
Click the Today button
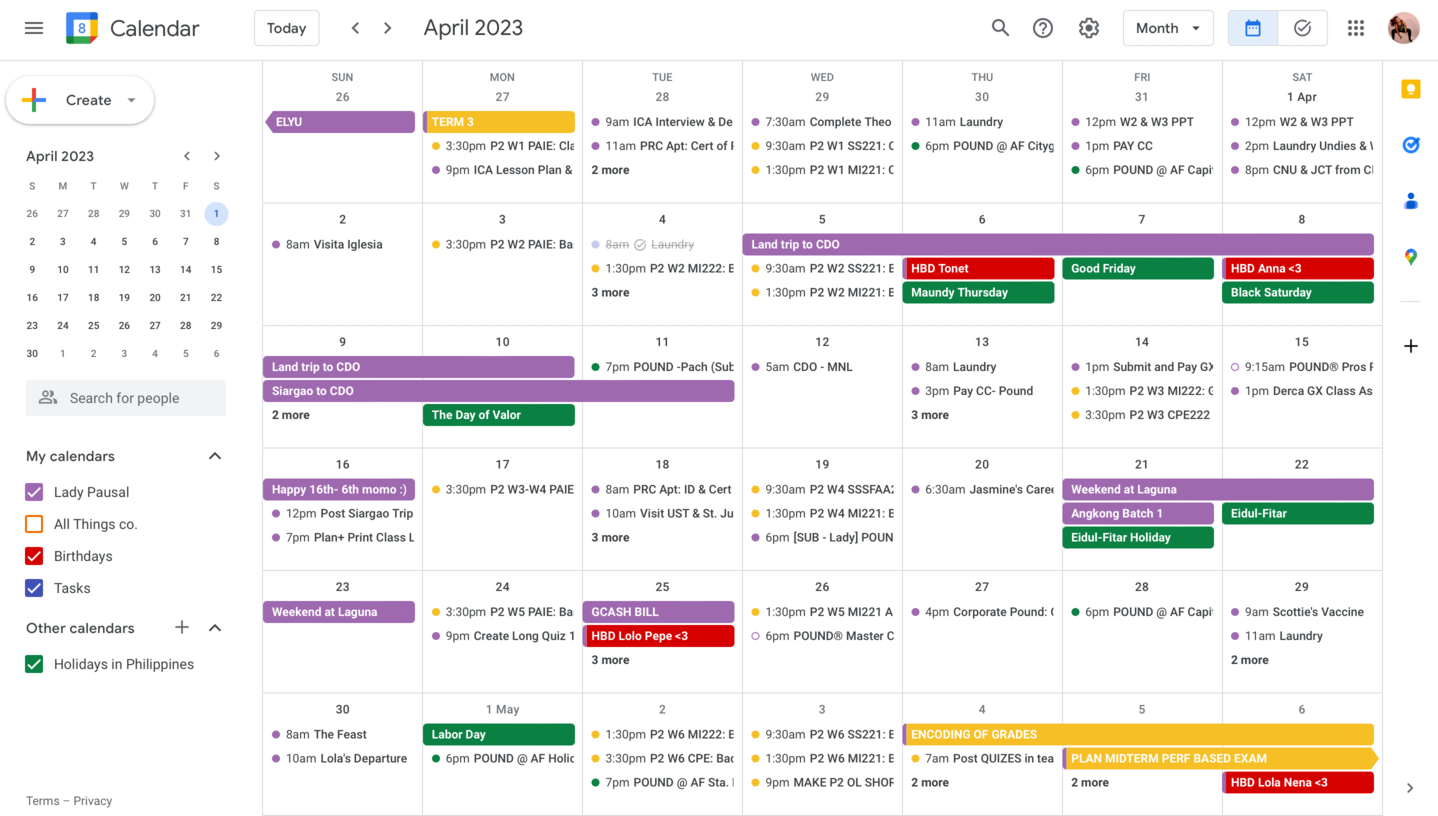tap(287, 28)
